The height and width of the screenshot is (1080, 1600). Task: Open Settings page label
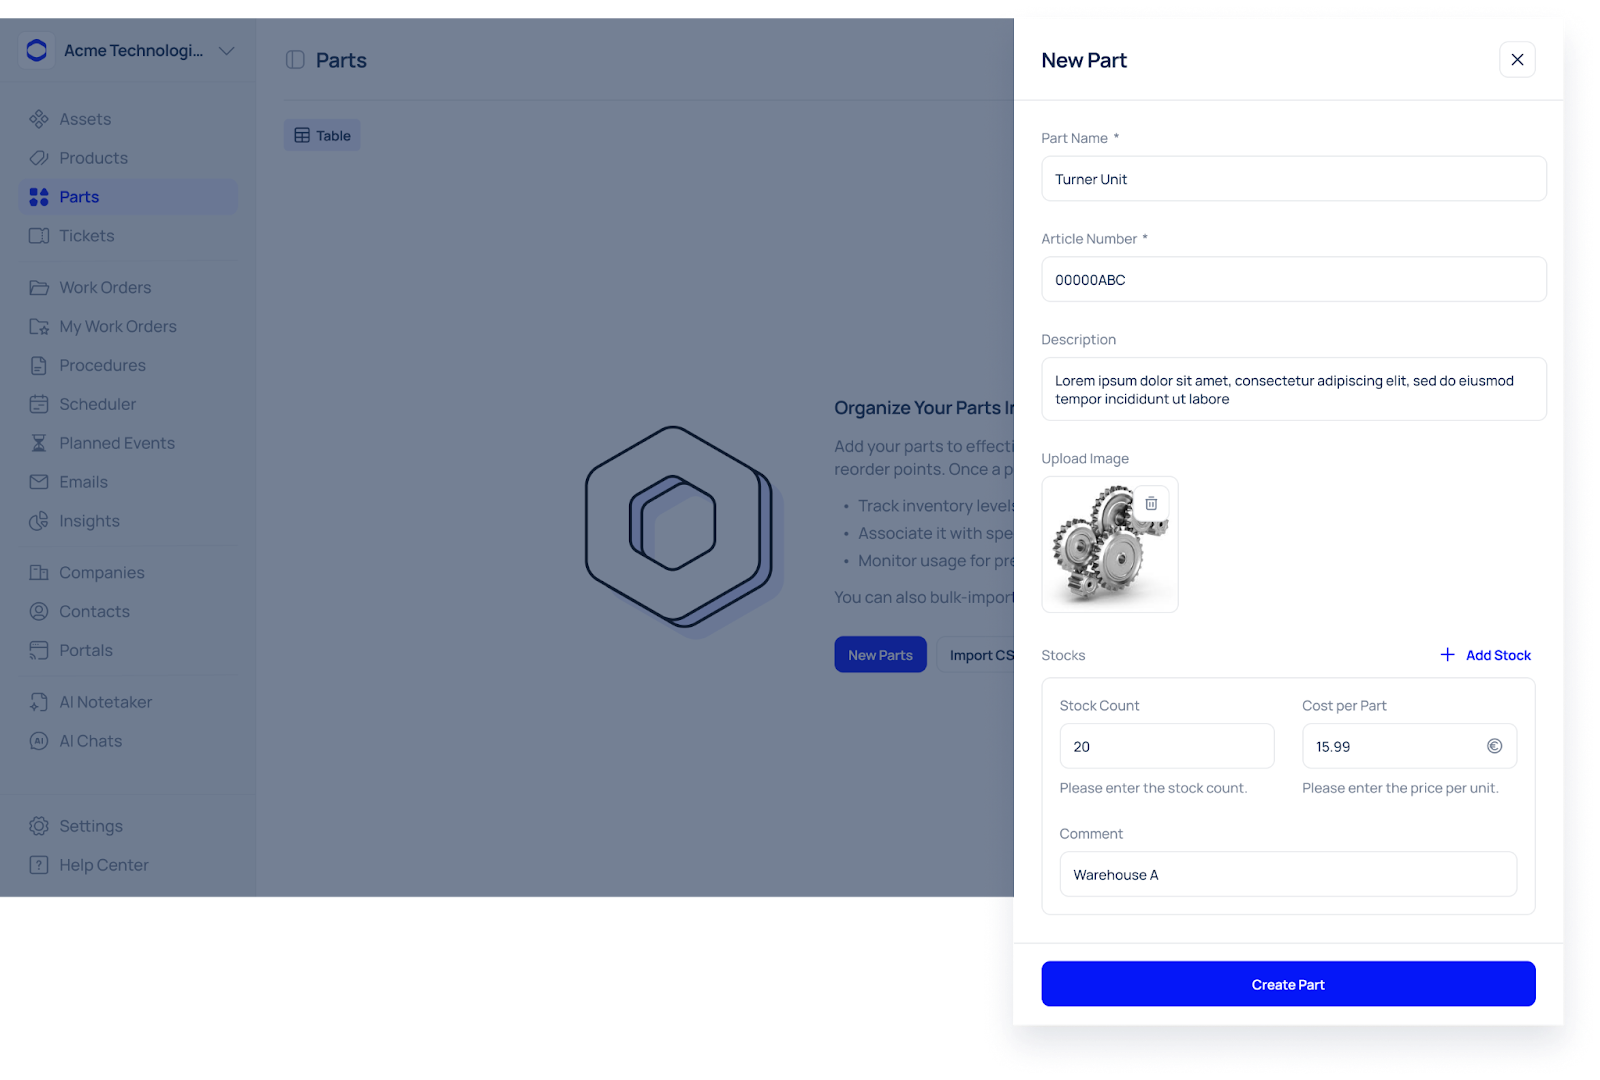click(x=91, y=826)
